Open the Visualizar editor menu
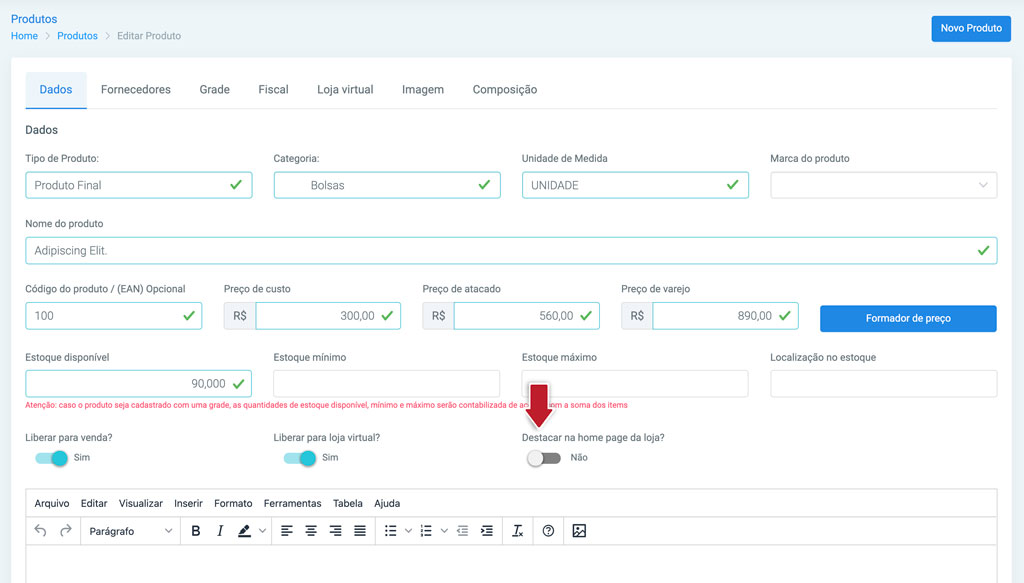This screenshot has width=1024, height=583. (x=140, y=503)
